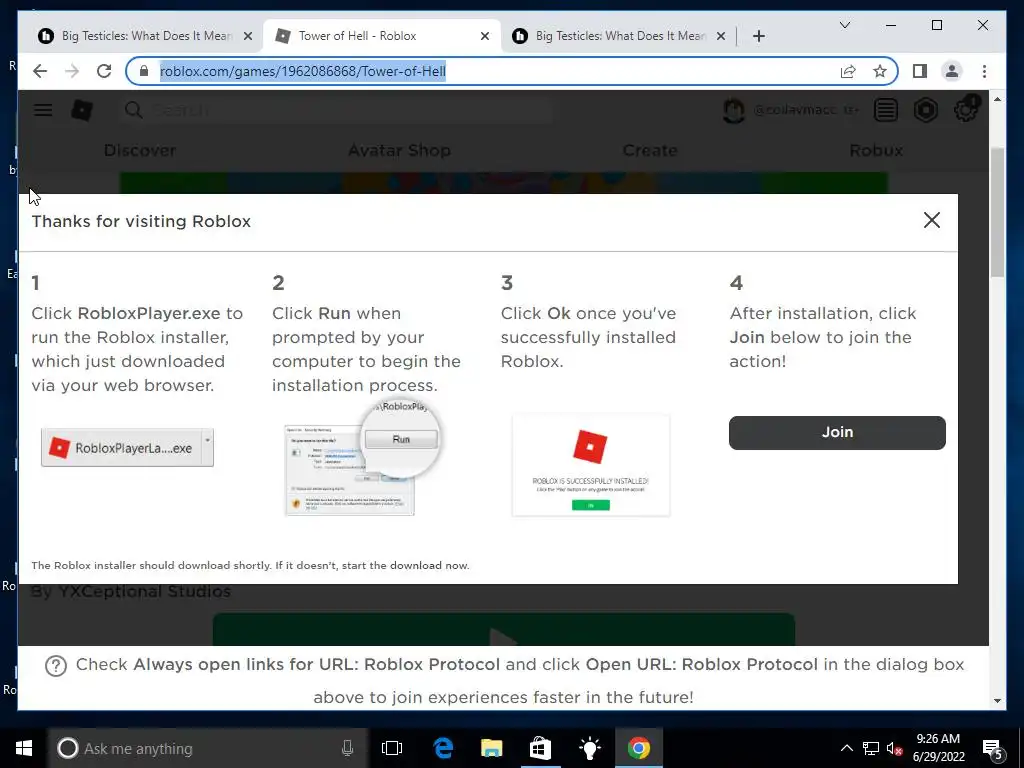Open Task View
1024x768 pixels.
coord(392,748)
